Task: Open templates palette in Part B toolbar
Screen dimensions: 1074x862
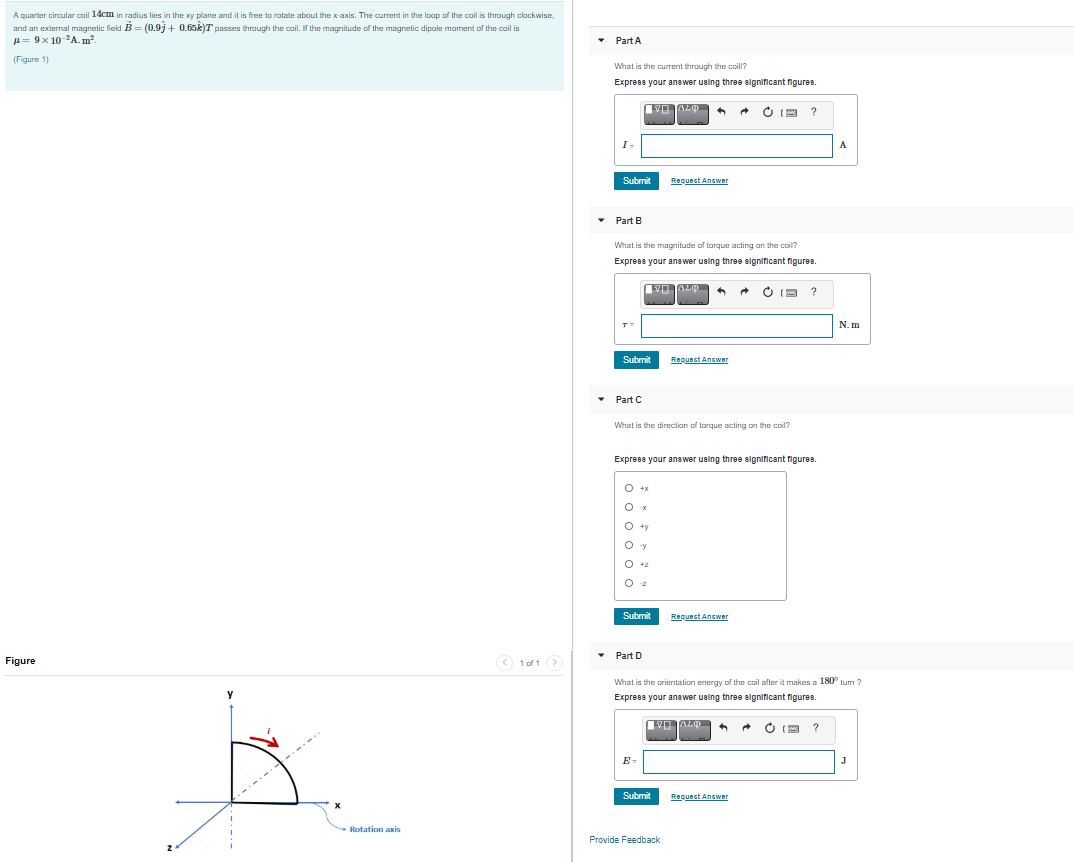Action: (x=659, y=293)
